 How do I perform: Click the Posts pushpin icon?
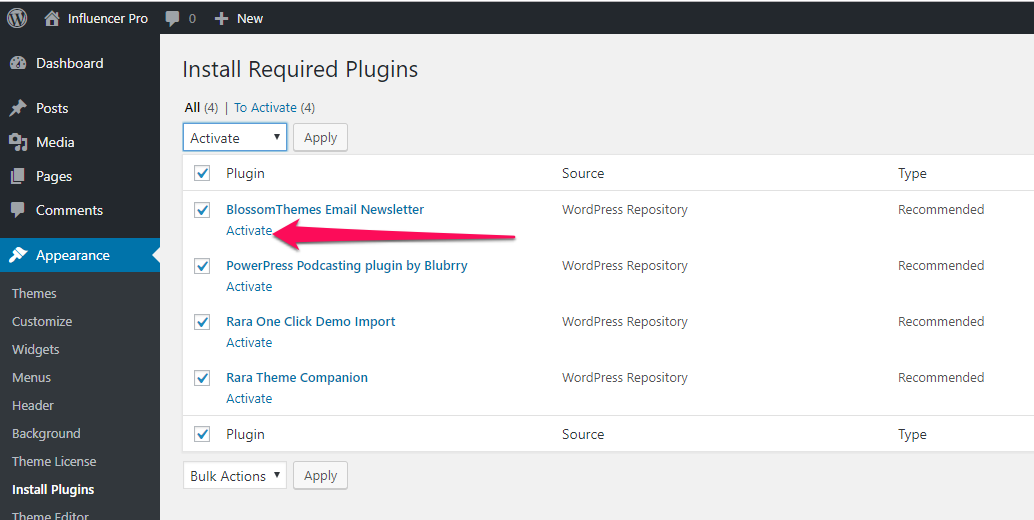tap(18, 108)
